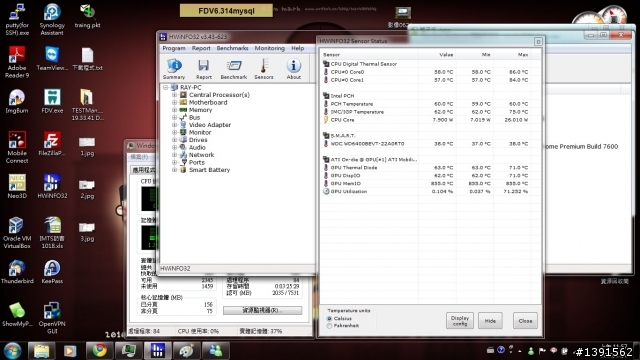Expand the Bus tree node

(x=174, y=117)
